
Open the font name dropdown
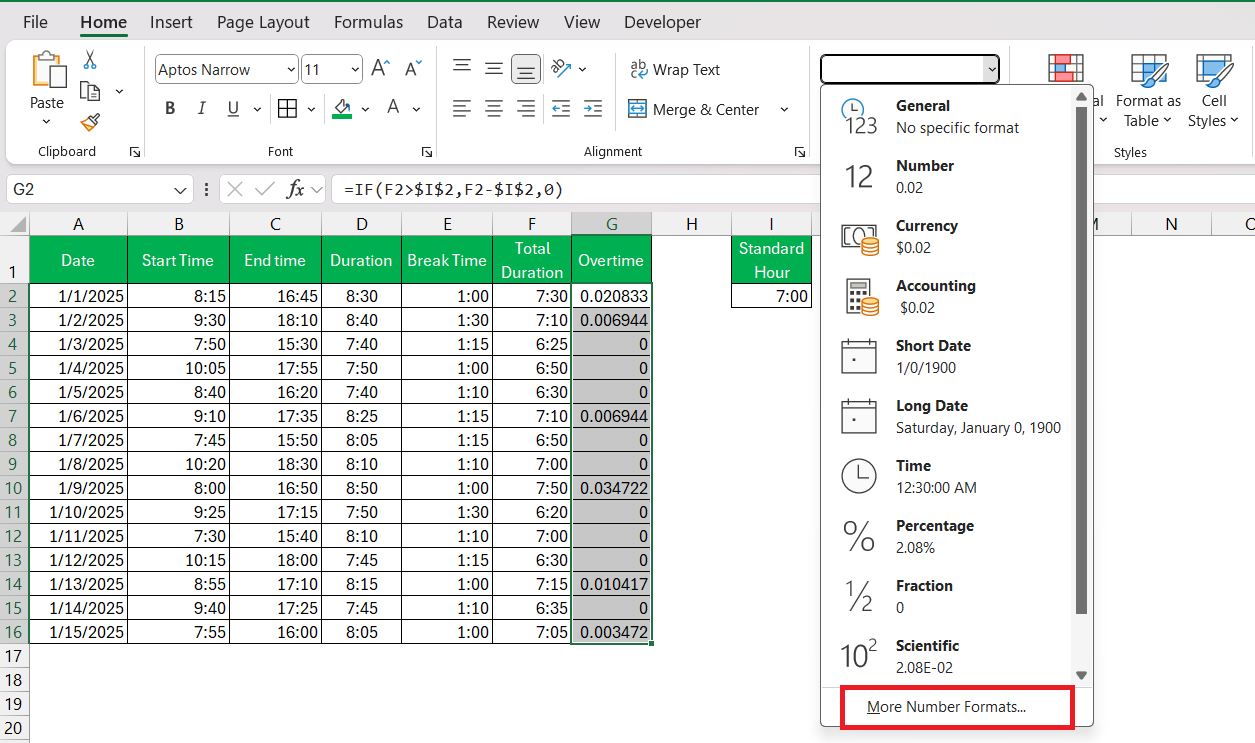click(291, 70)
